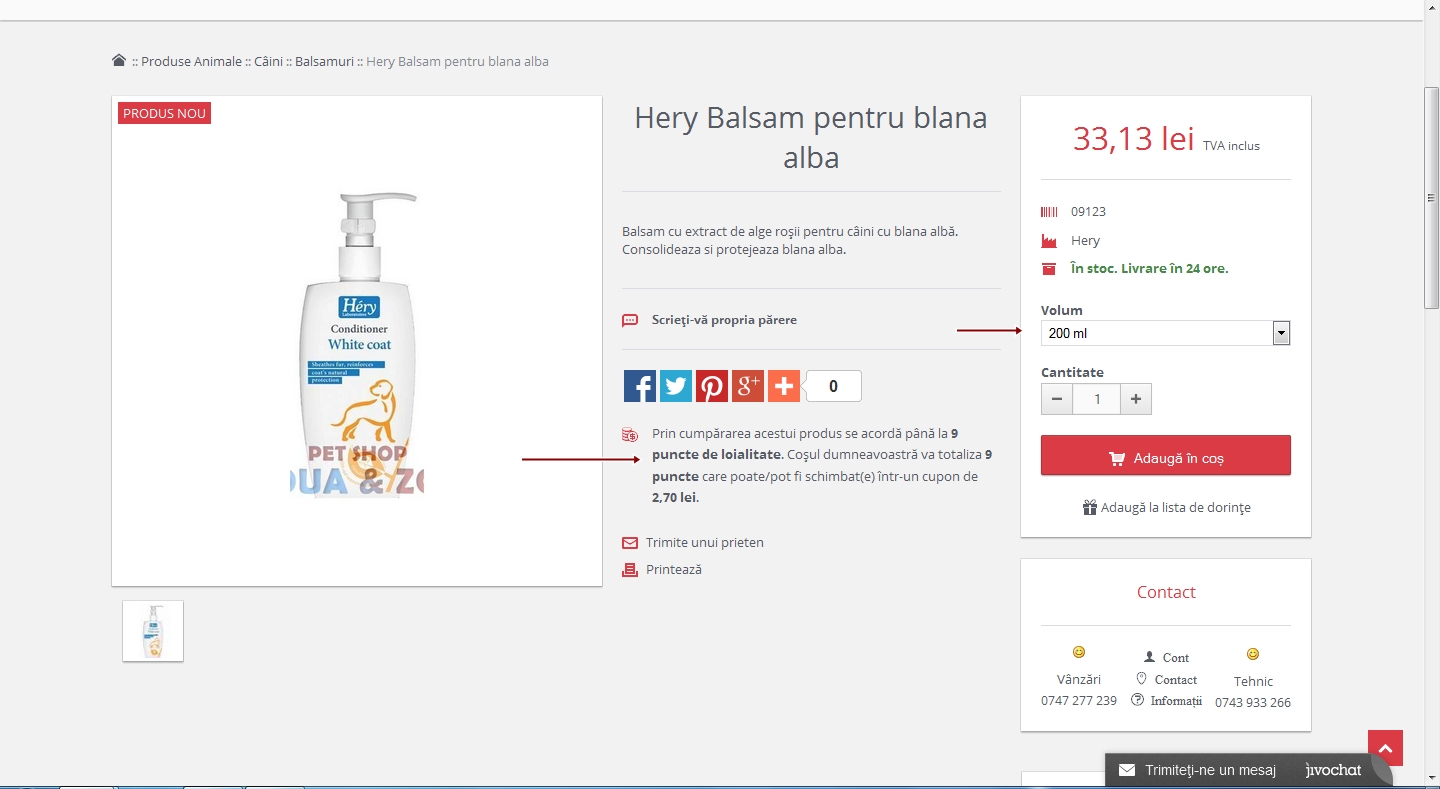The image size is (1440, 789).
Task: Click the Printează link
Action: 674,569
